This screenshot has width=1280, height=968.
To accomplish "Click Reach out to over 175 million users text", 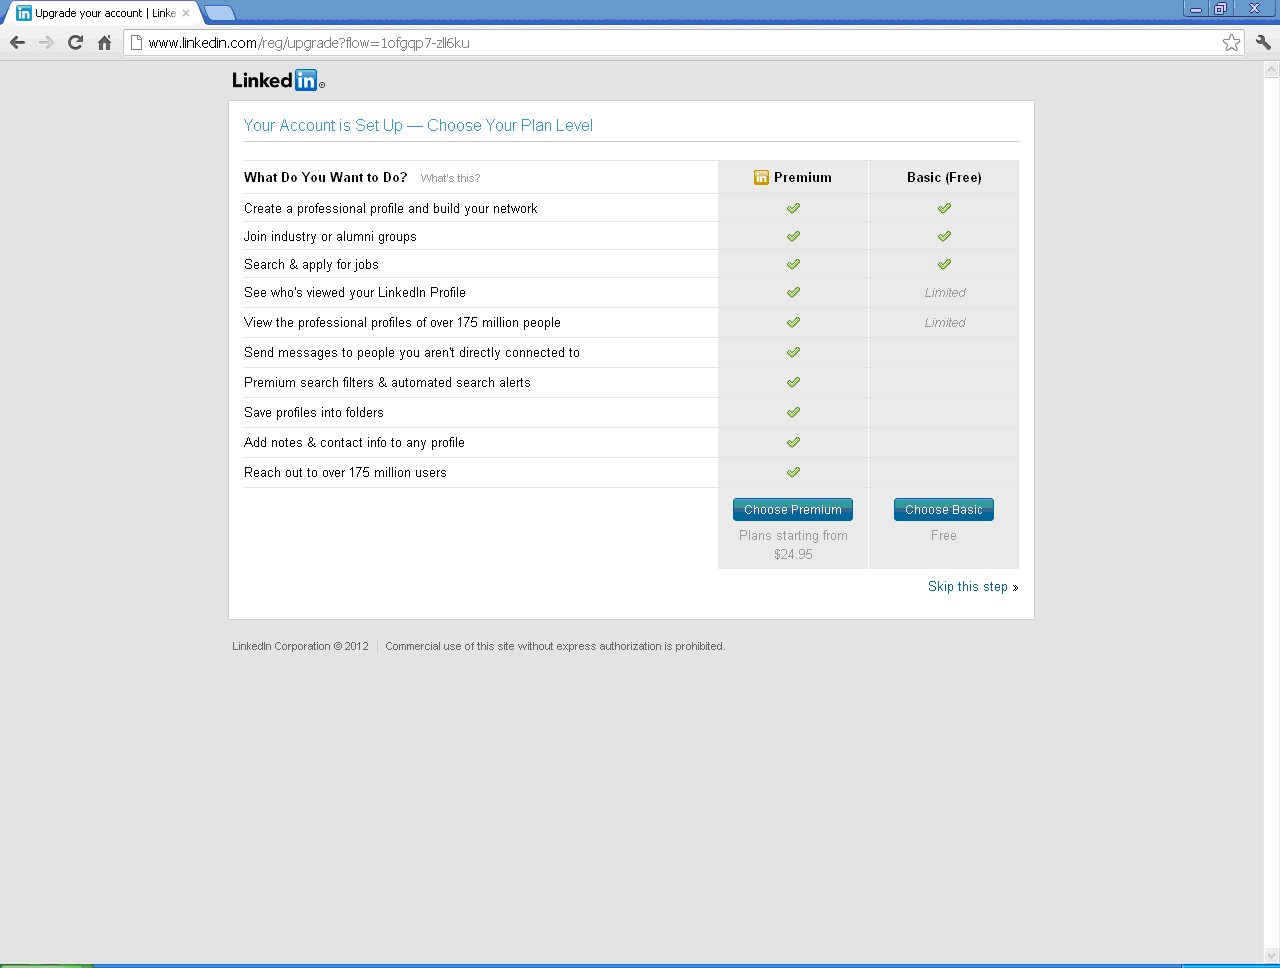I will click(345, 472).
